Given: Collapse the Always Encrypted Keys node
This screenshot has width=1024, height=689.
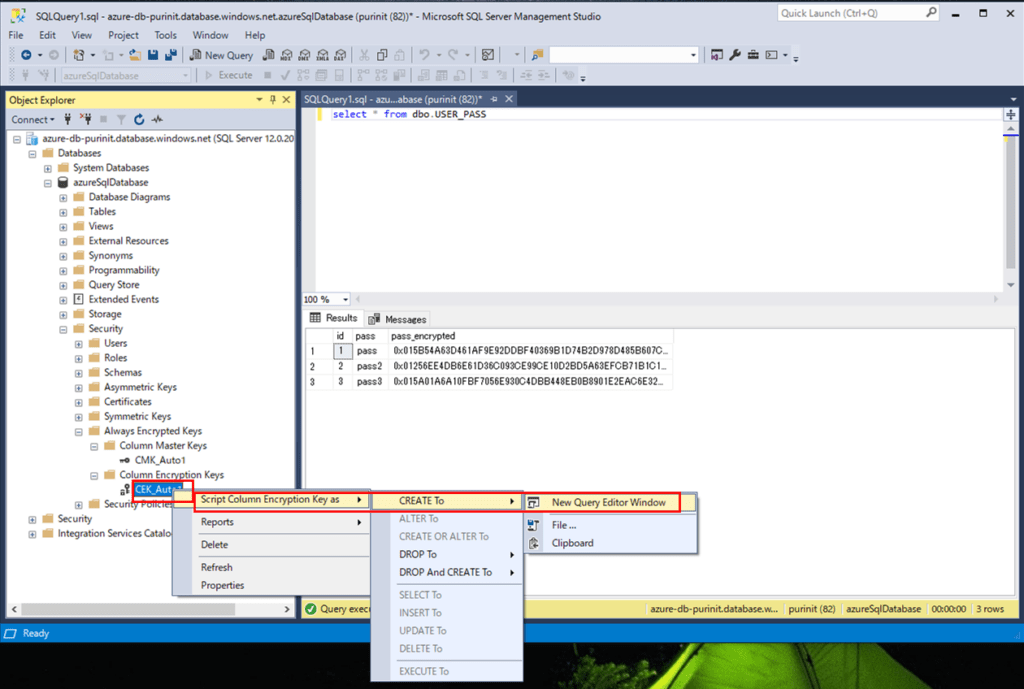Looking at the screenshot, I should point(78,432).
